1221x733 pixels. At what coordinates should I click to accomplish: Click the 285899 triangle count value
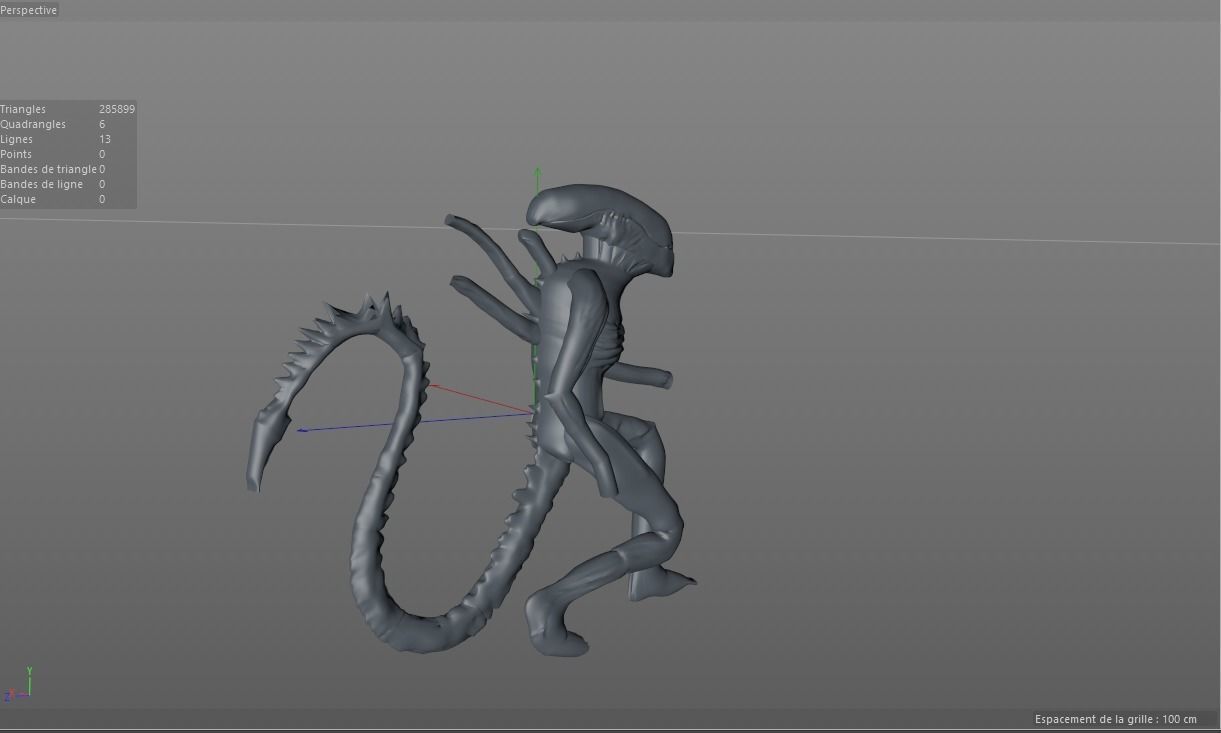(117, 109)
